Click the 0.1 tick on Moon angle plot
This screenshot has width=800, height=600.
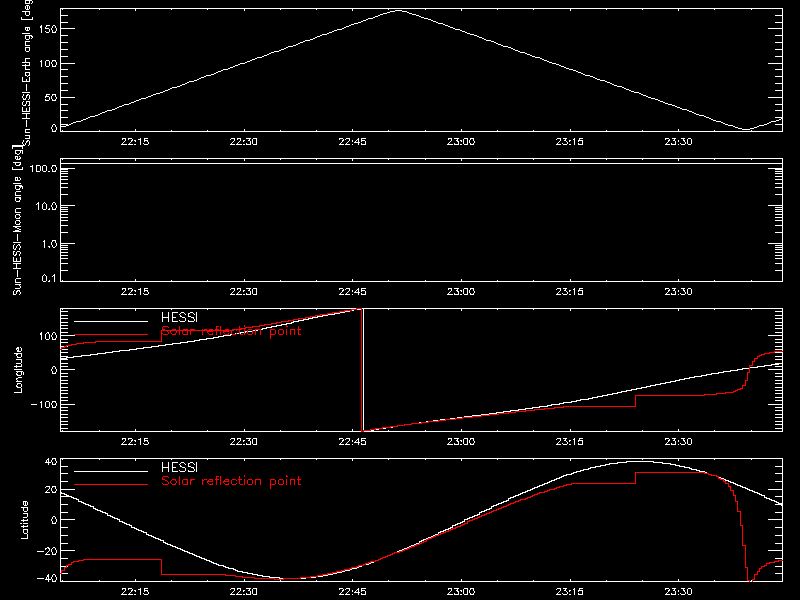(49, 278)
